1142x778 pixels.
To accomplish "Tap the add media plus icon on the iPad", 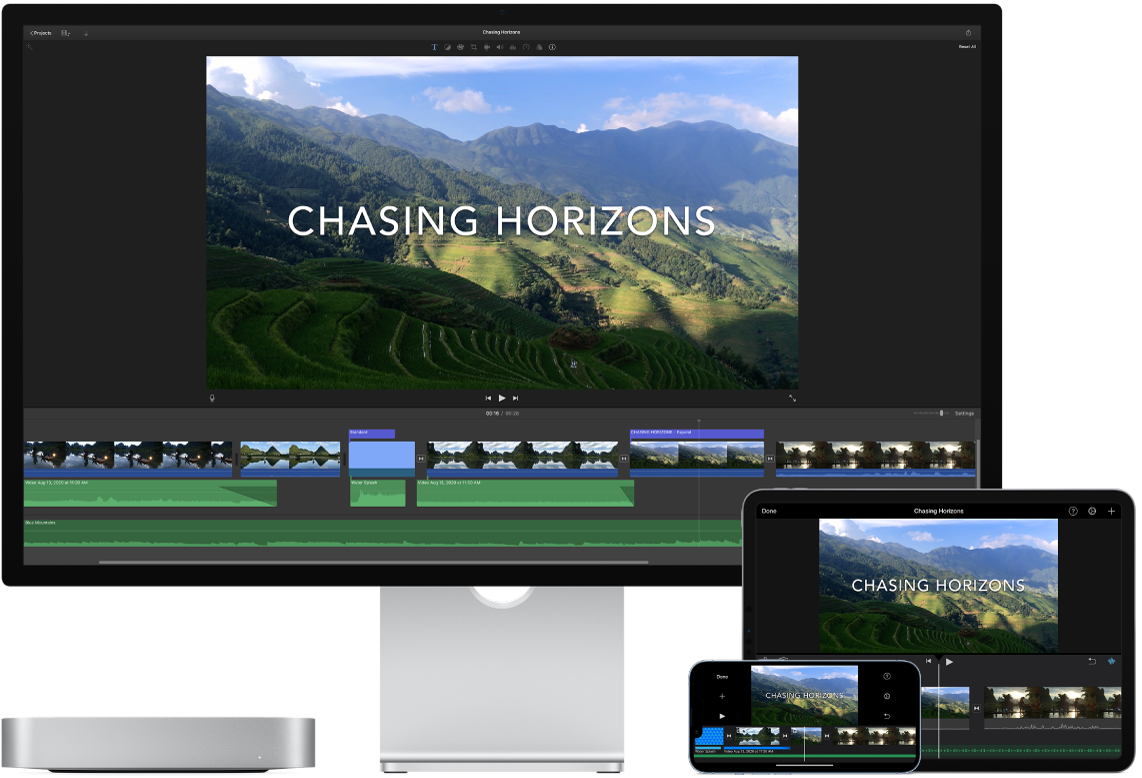I will click(x=1112, y=511).
